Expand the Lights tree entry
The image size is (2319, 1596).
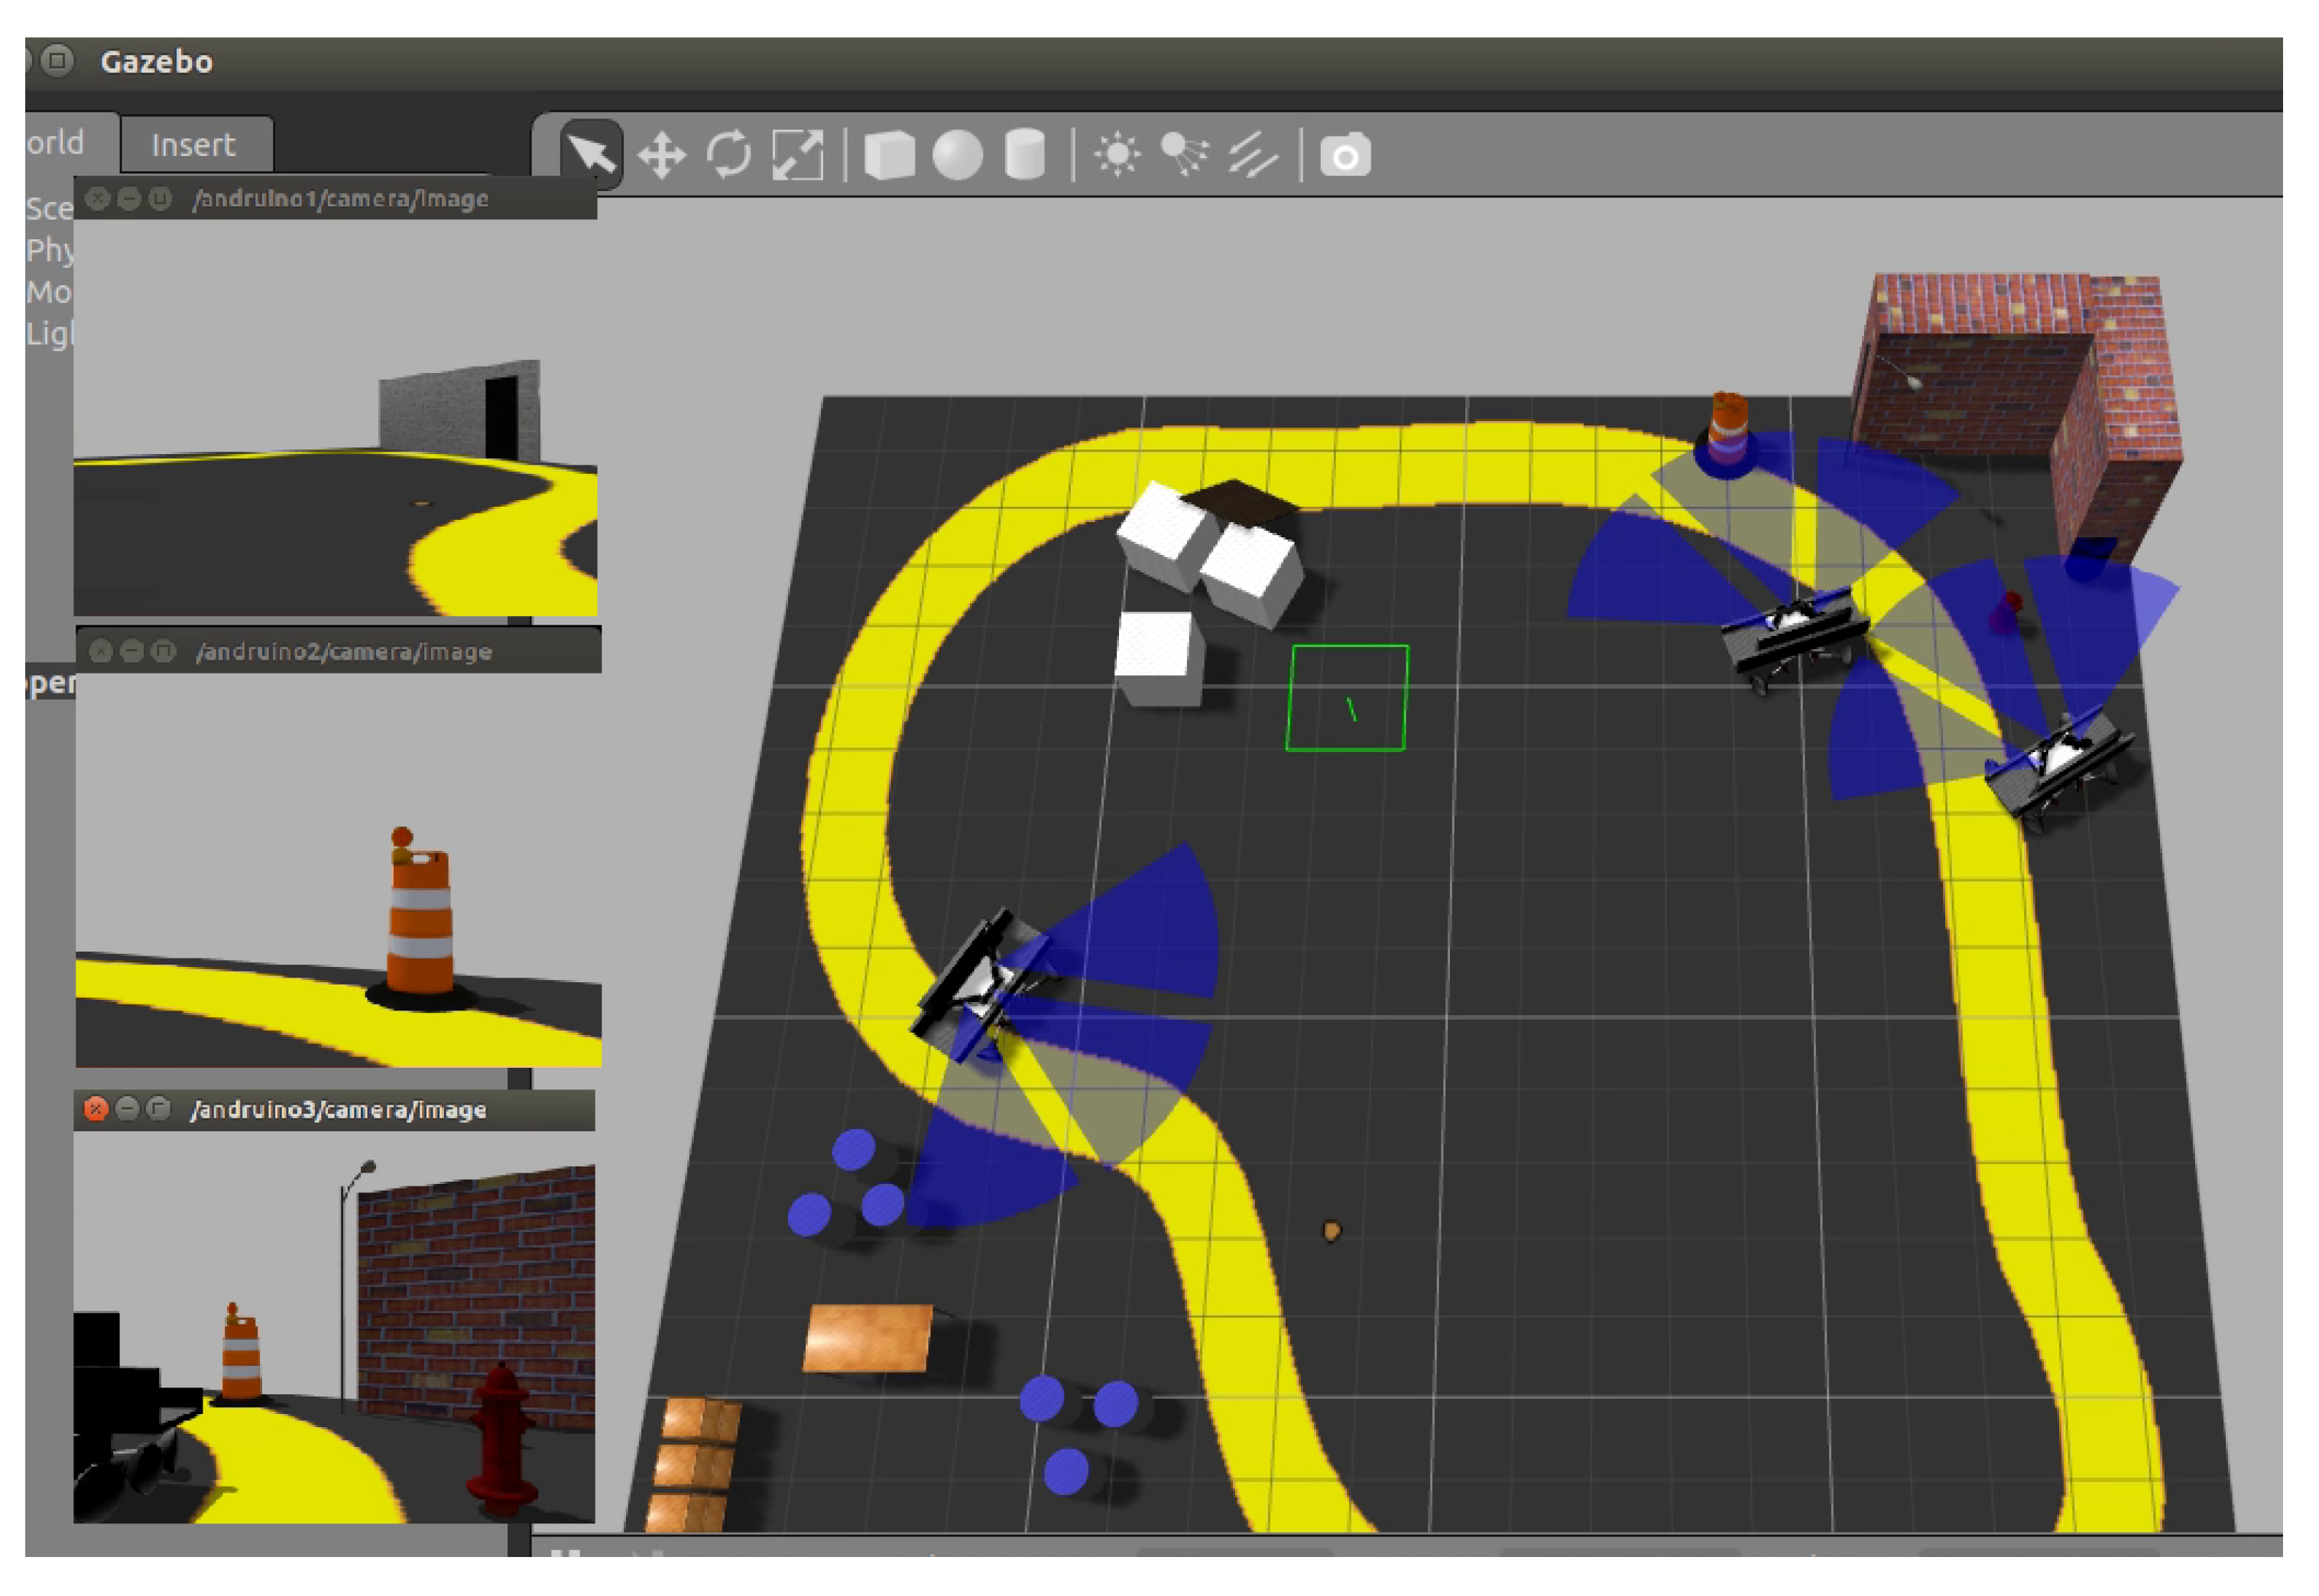tap(49, 334)
